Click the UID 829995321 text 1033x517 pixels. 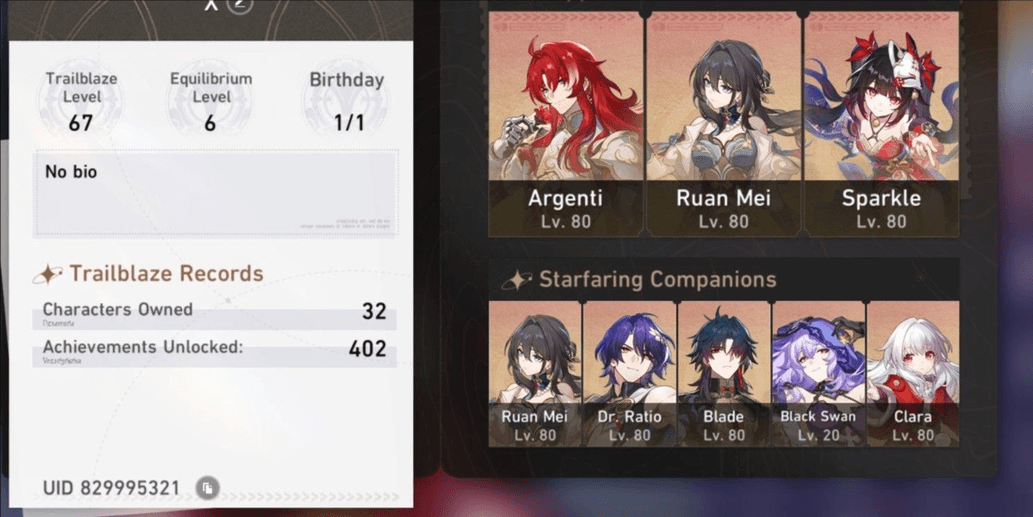coord(111,488)
